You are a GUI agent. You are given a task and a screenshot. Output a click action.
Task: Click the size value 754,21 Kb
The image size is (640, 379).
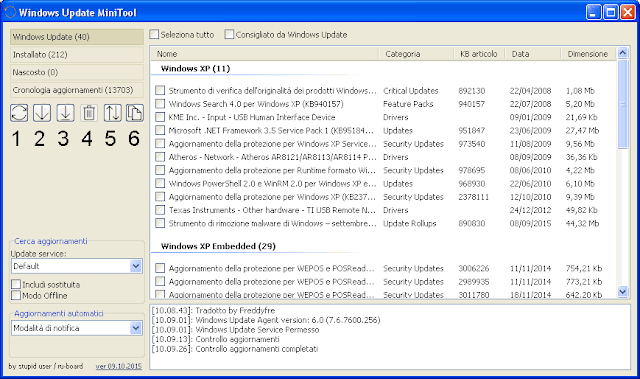tap(584, 268)
